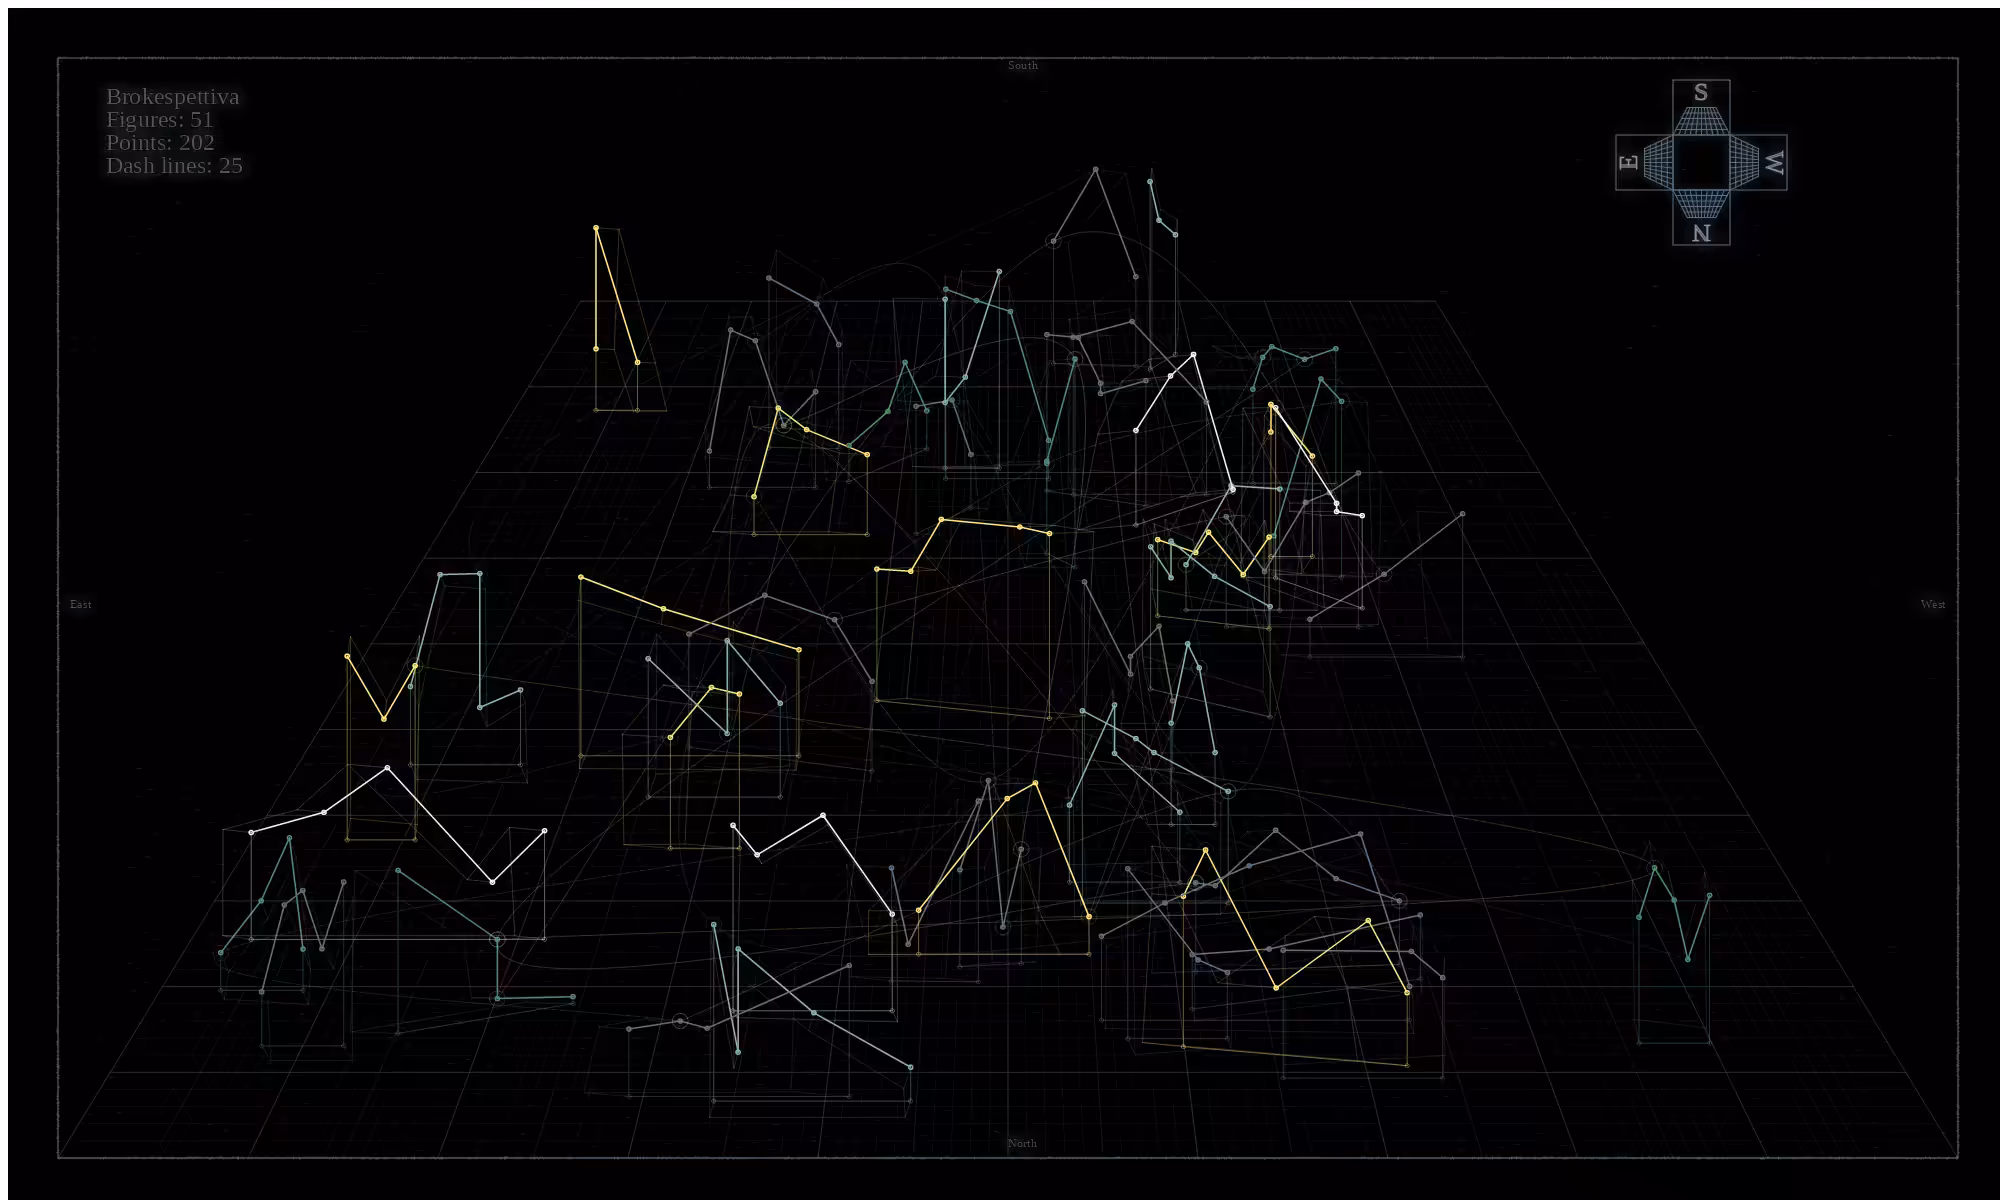The width and height of the screenshot is (2000, 1200).
Task: Click the 'North' label on the frame edge
Action: [1022, 1144]
